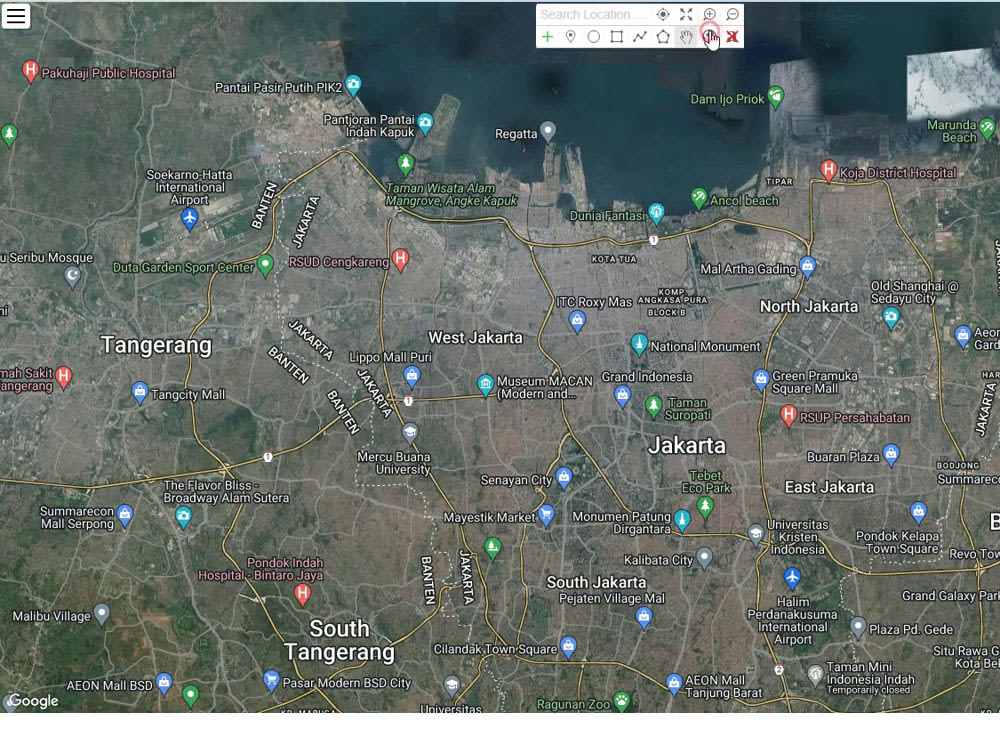1000x750 pixels.
Task: Click Monumen Patung Dirgantara marker
Action: (682, 520)
